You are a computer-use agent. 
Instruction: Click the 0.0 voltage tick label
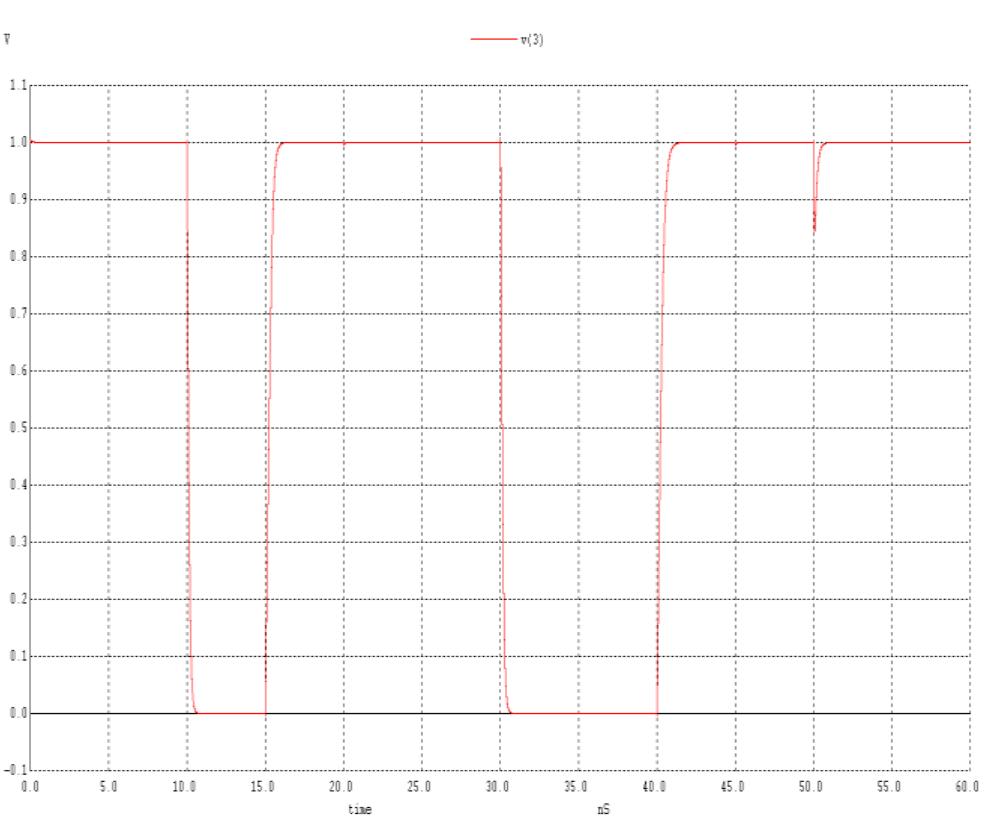pyautogui.click(x=18, y=710)
